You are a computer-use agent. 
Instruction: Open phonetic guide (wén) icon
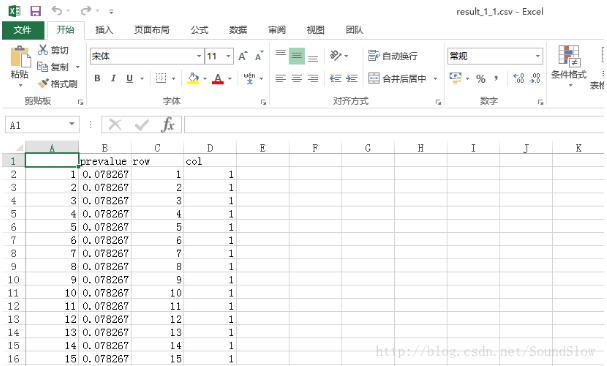(x=249, y=79)
